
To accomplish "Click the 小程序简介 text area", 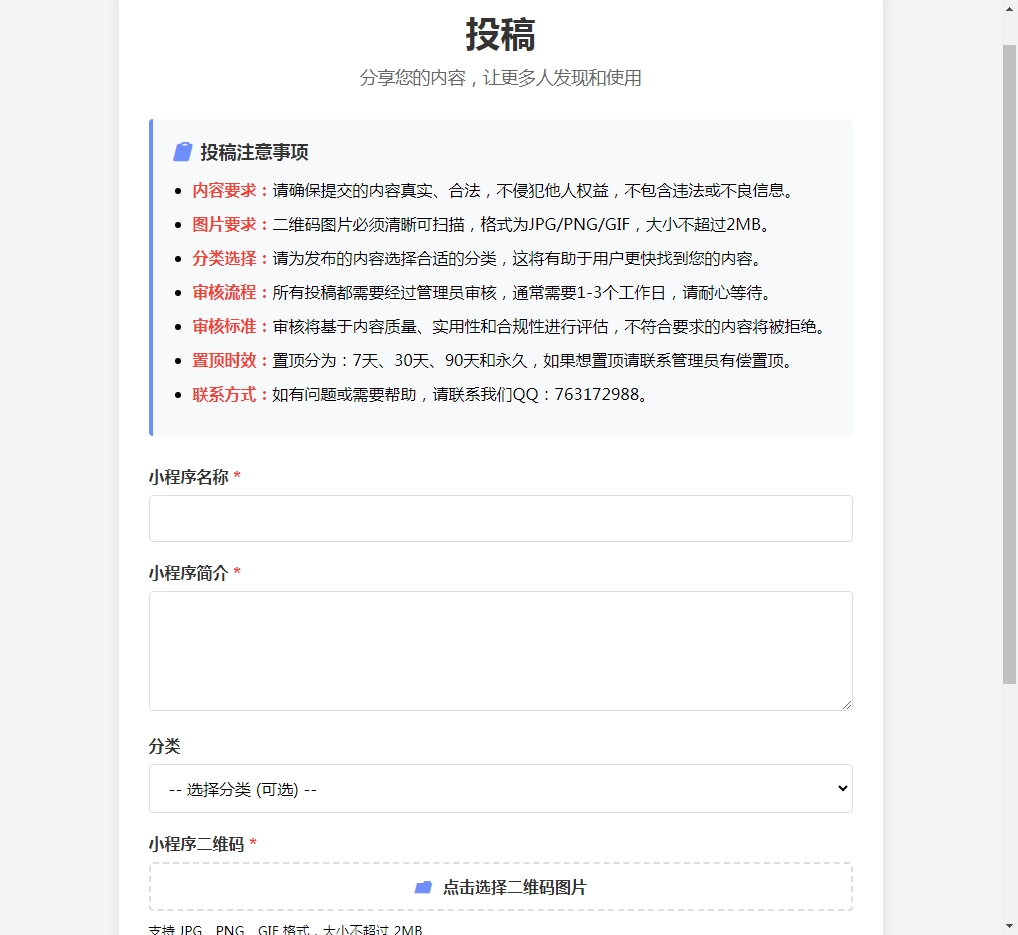I will click(500, 648).
